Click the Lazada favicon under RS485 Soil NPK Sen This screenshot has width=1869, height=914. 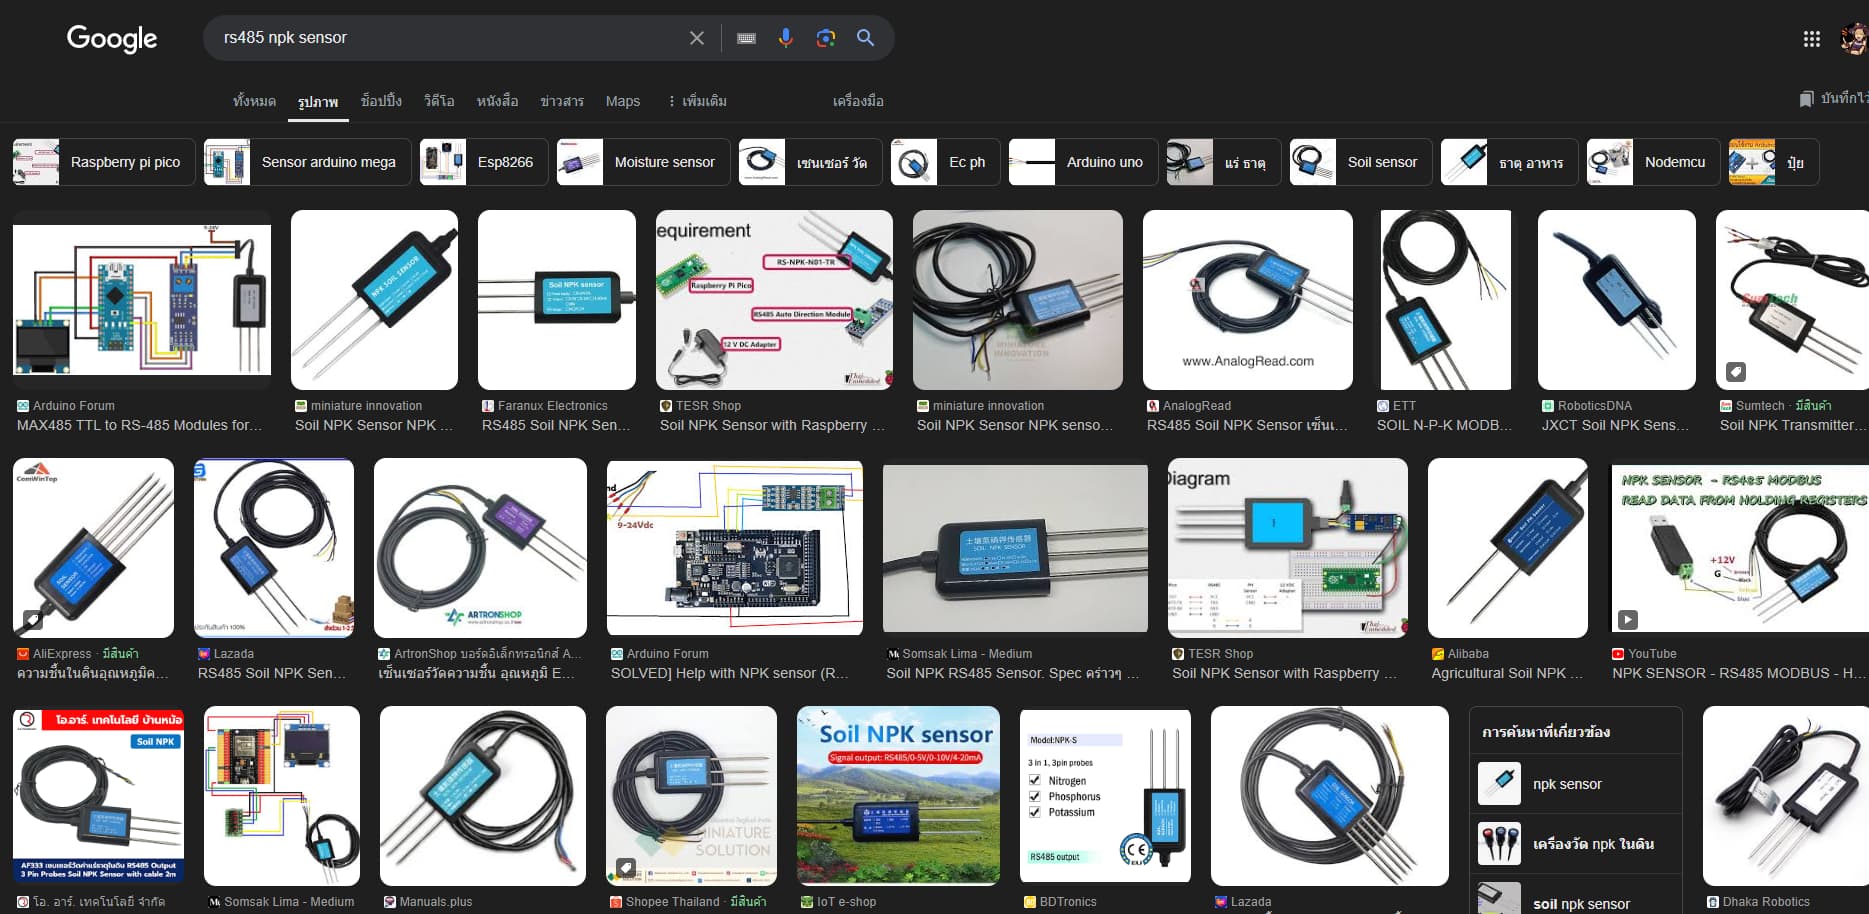pyautogui.click(x=204, y=654)
